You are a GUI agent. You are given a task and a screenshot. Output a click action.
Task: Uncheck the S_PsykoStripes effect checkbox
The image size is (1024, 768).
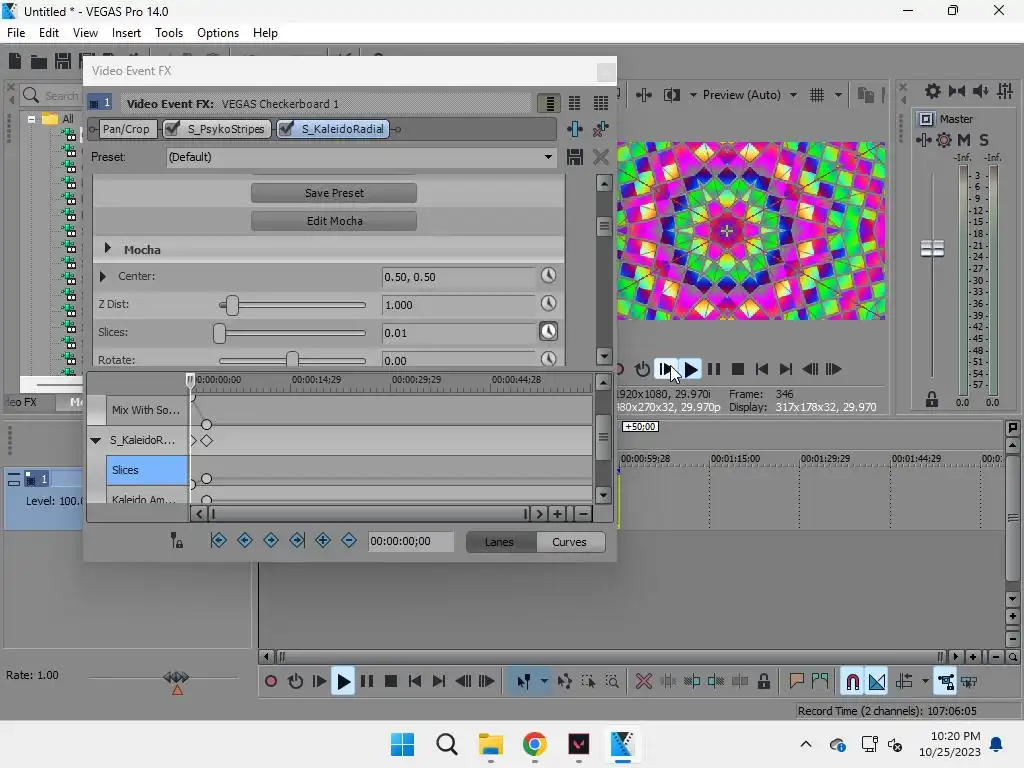(x=172, y=129)
